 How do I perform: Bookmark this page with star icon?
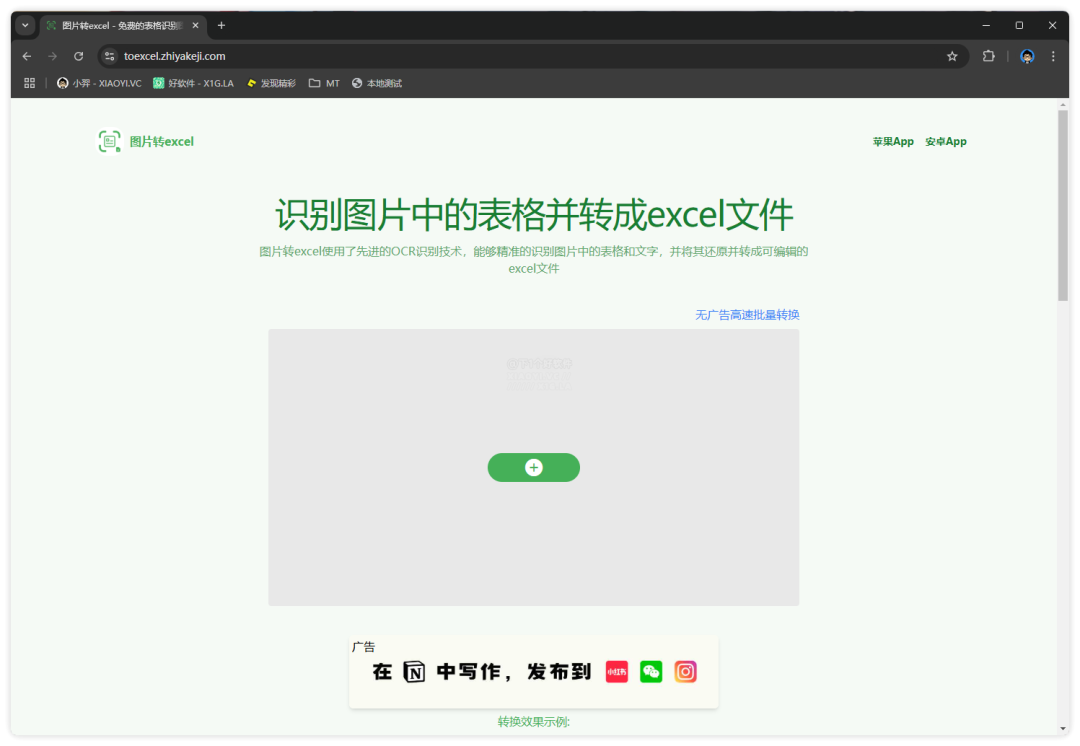(952, 56)
